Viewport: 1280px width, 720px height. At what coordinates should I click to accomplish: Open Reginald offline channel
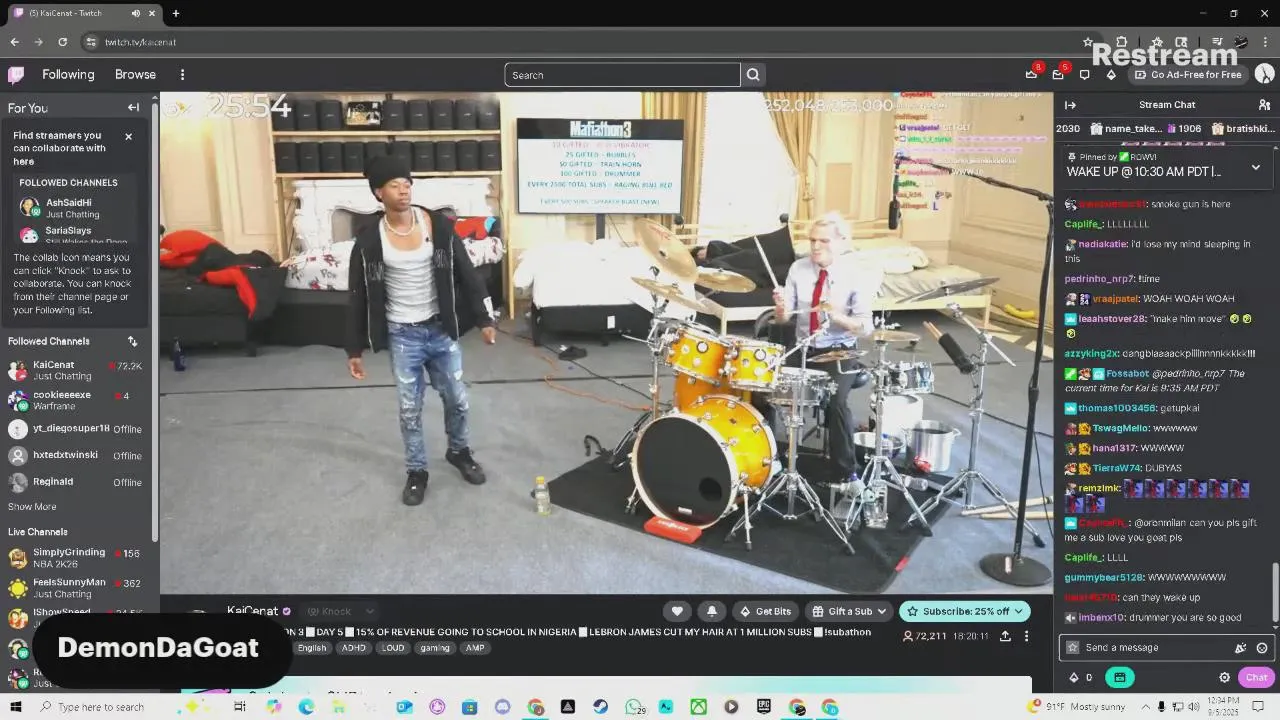75,482
